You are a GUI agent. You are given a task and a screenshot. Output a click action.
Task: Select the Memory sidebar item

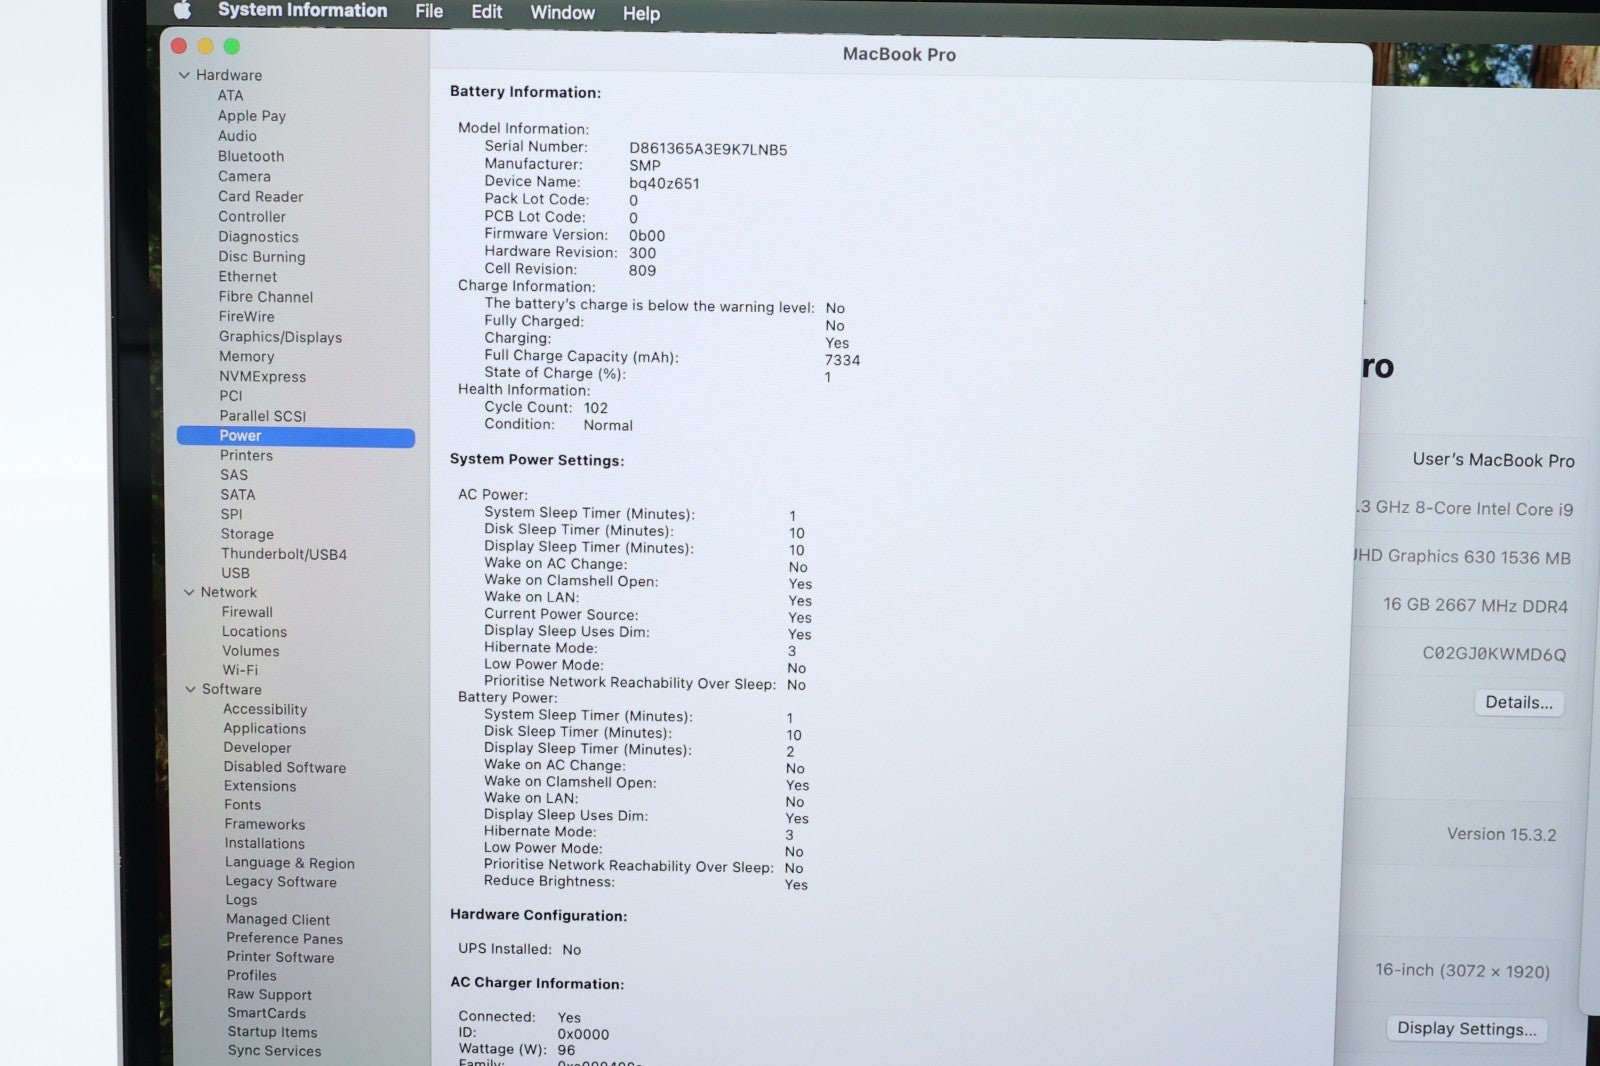[246, 356]
